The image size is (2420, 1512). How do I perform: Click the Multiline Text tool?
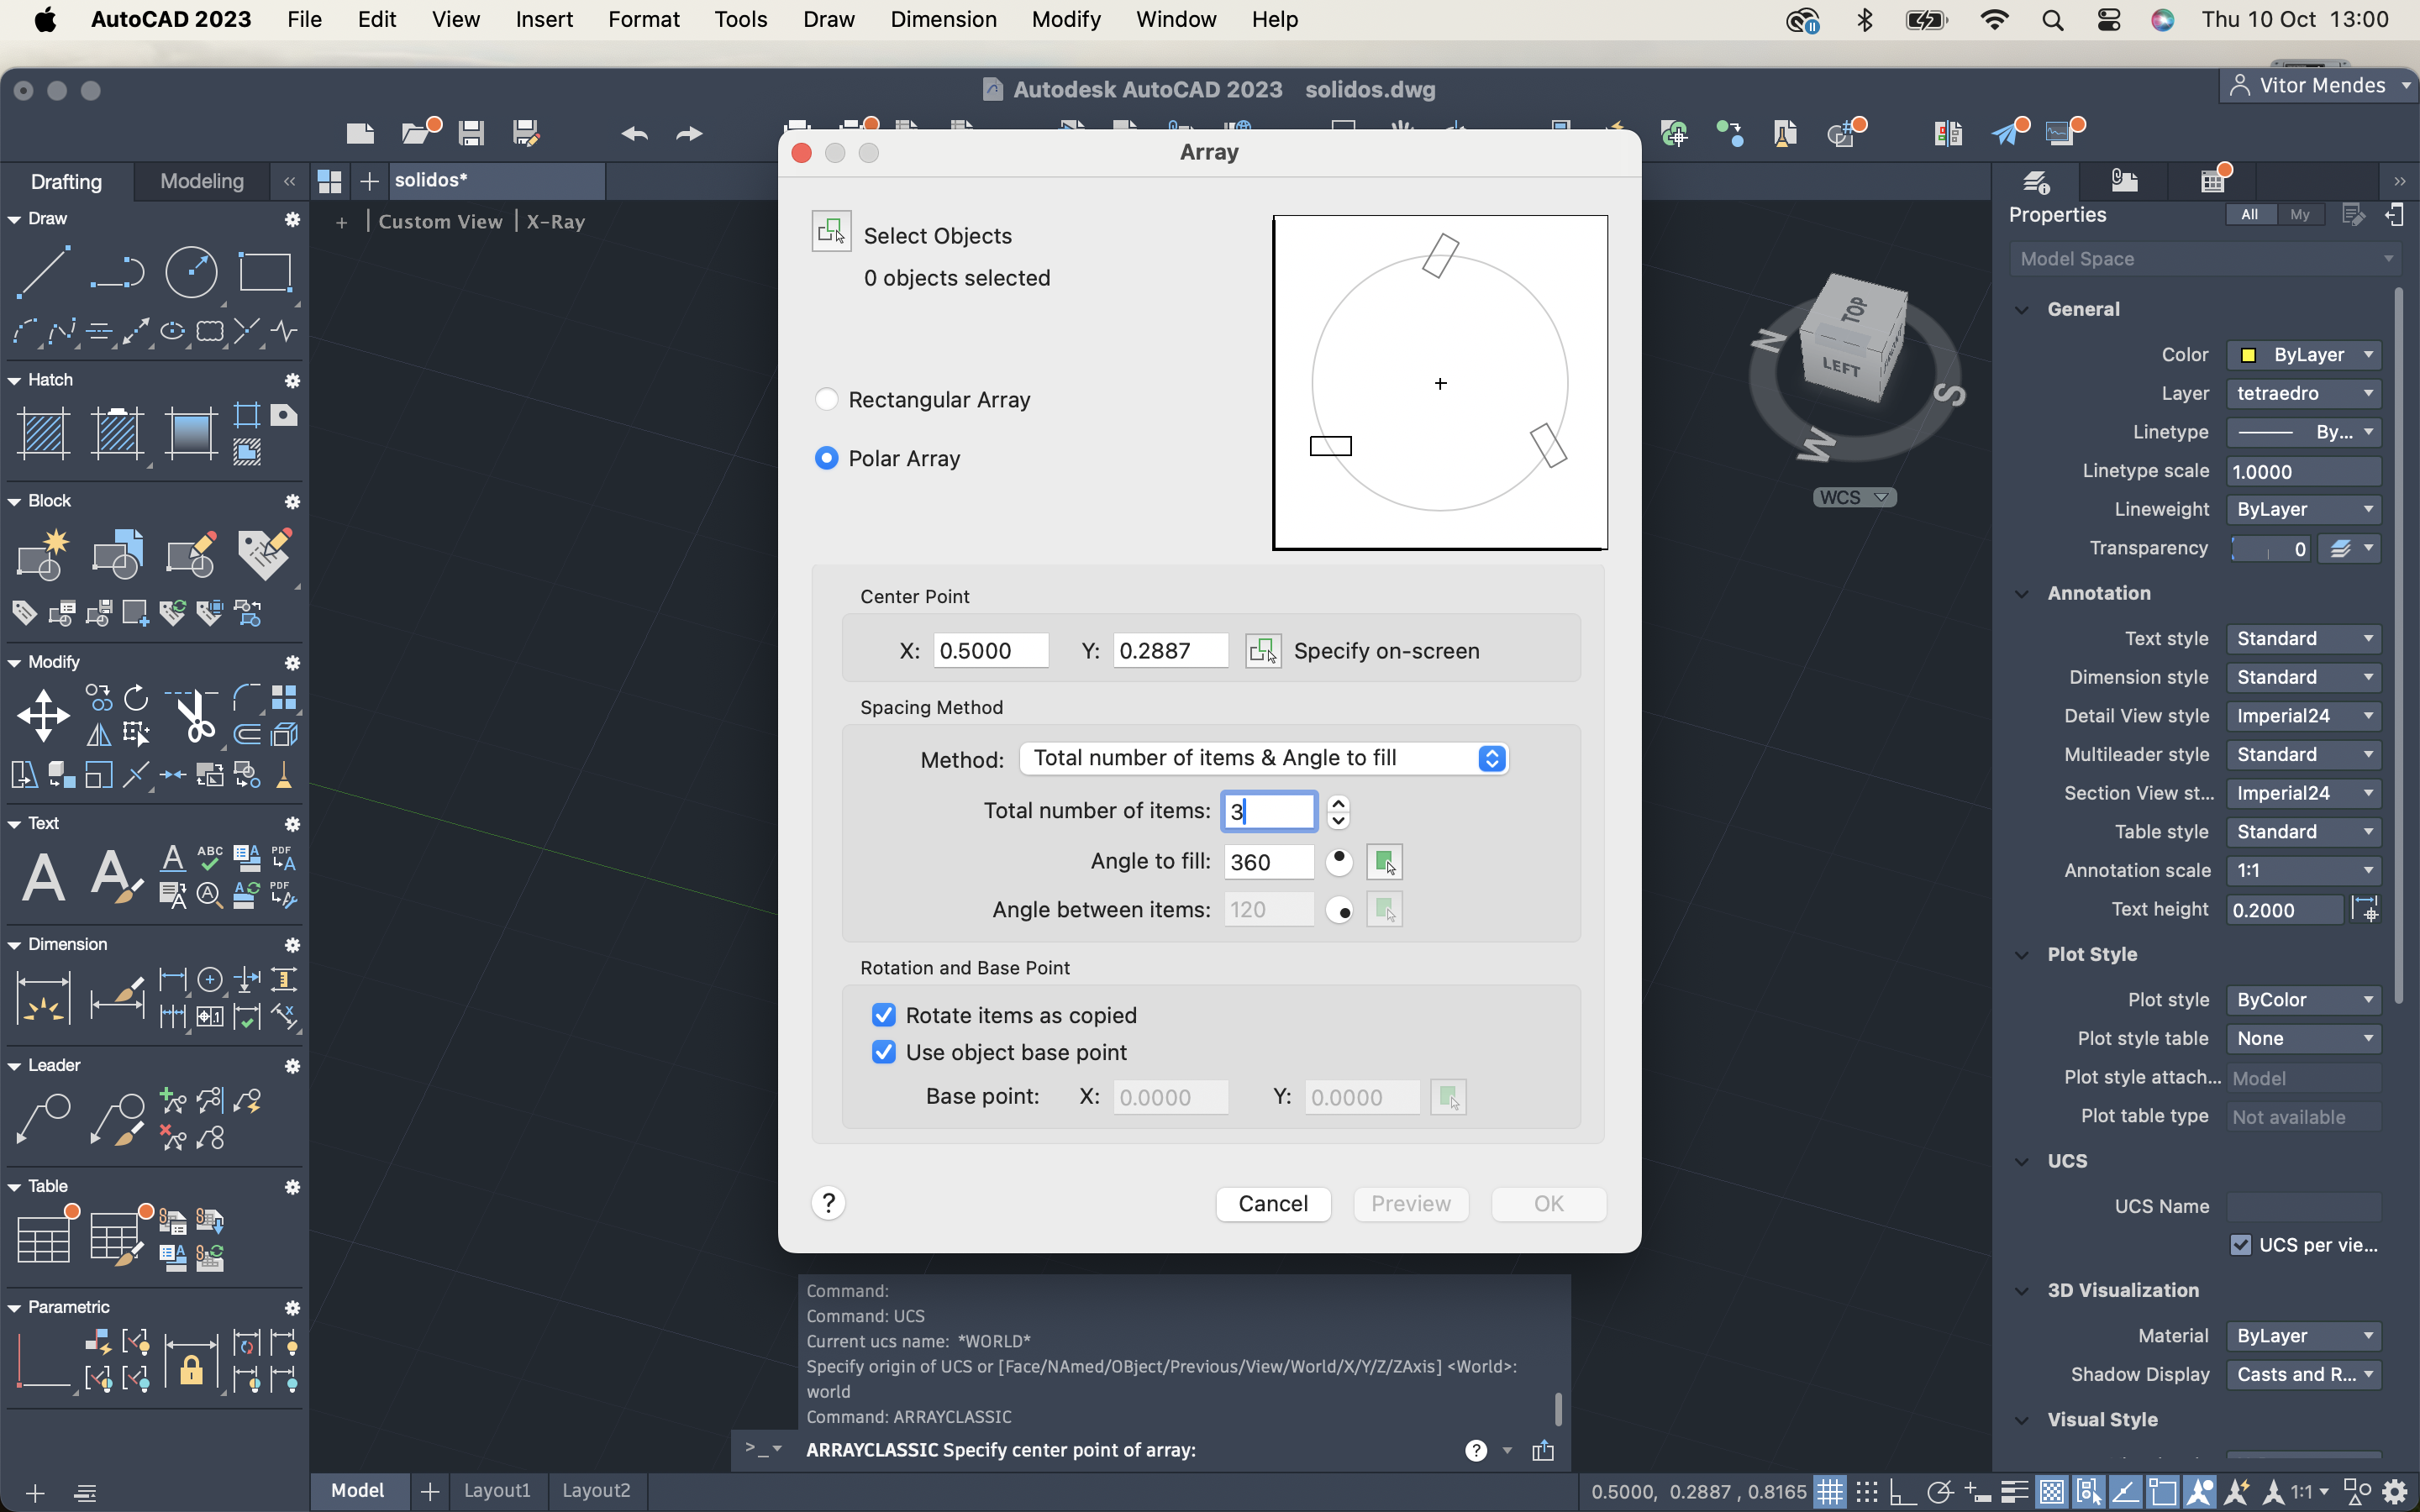pyautogui.click(x=43, y=877)
